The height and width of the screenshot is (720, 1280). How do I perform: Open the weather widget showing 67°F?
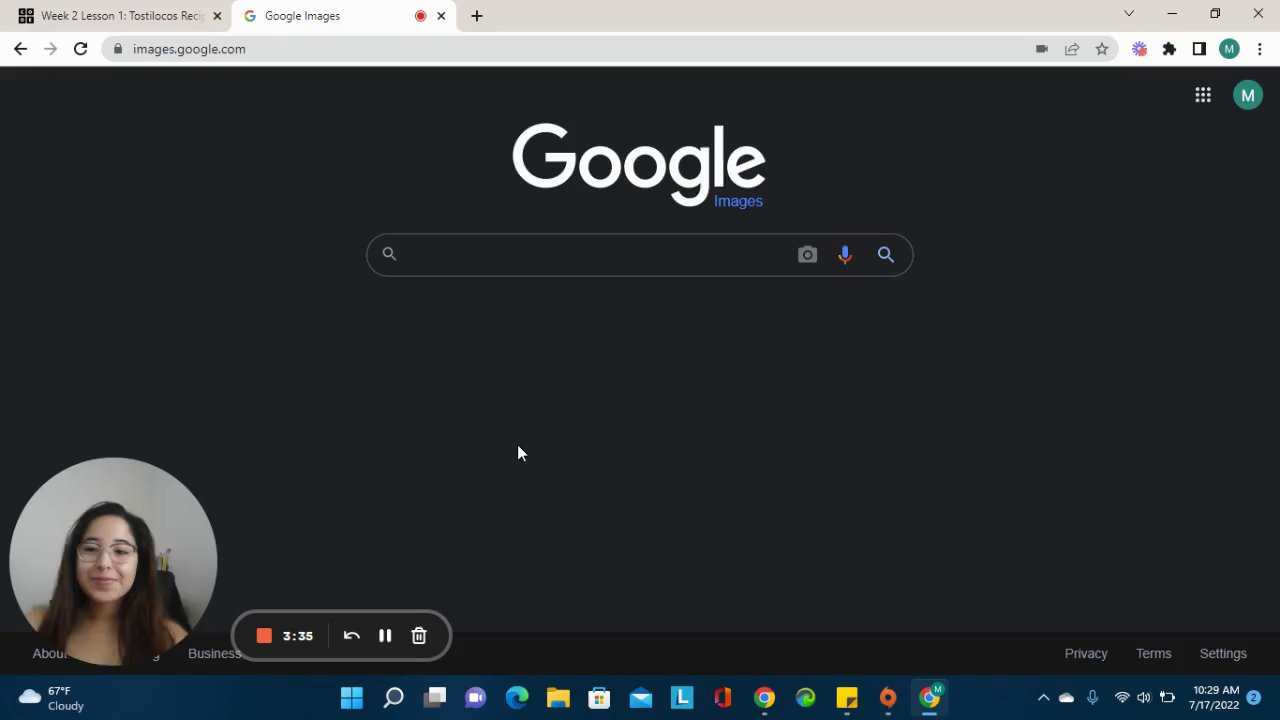tap(52, 698)
